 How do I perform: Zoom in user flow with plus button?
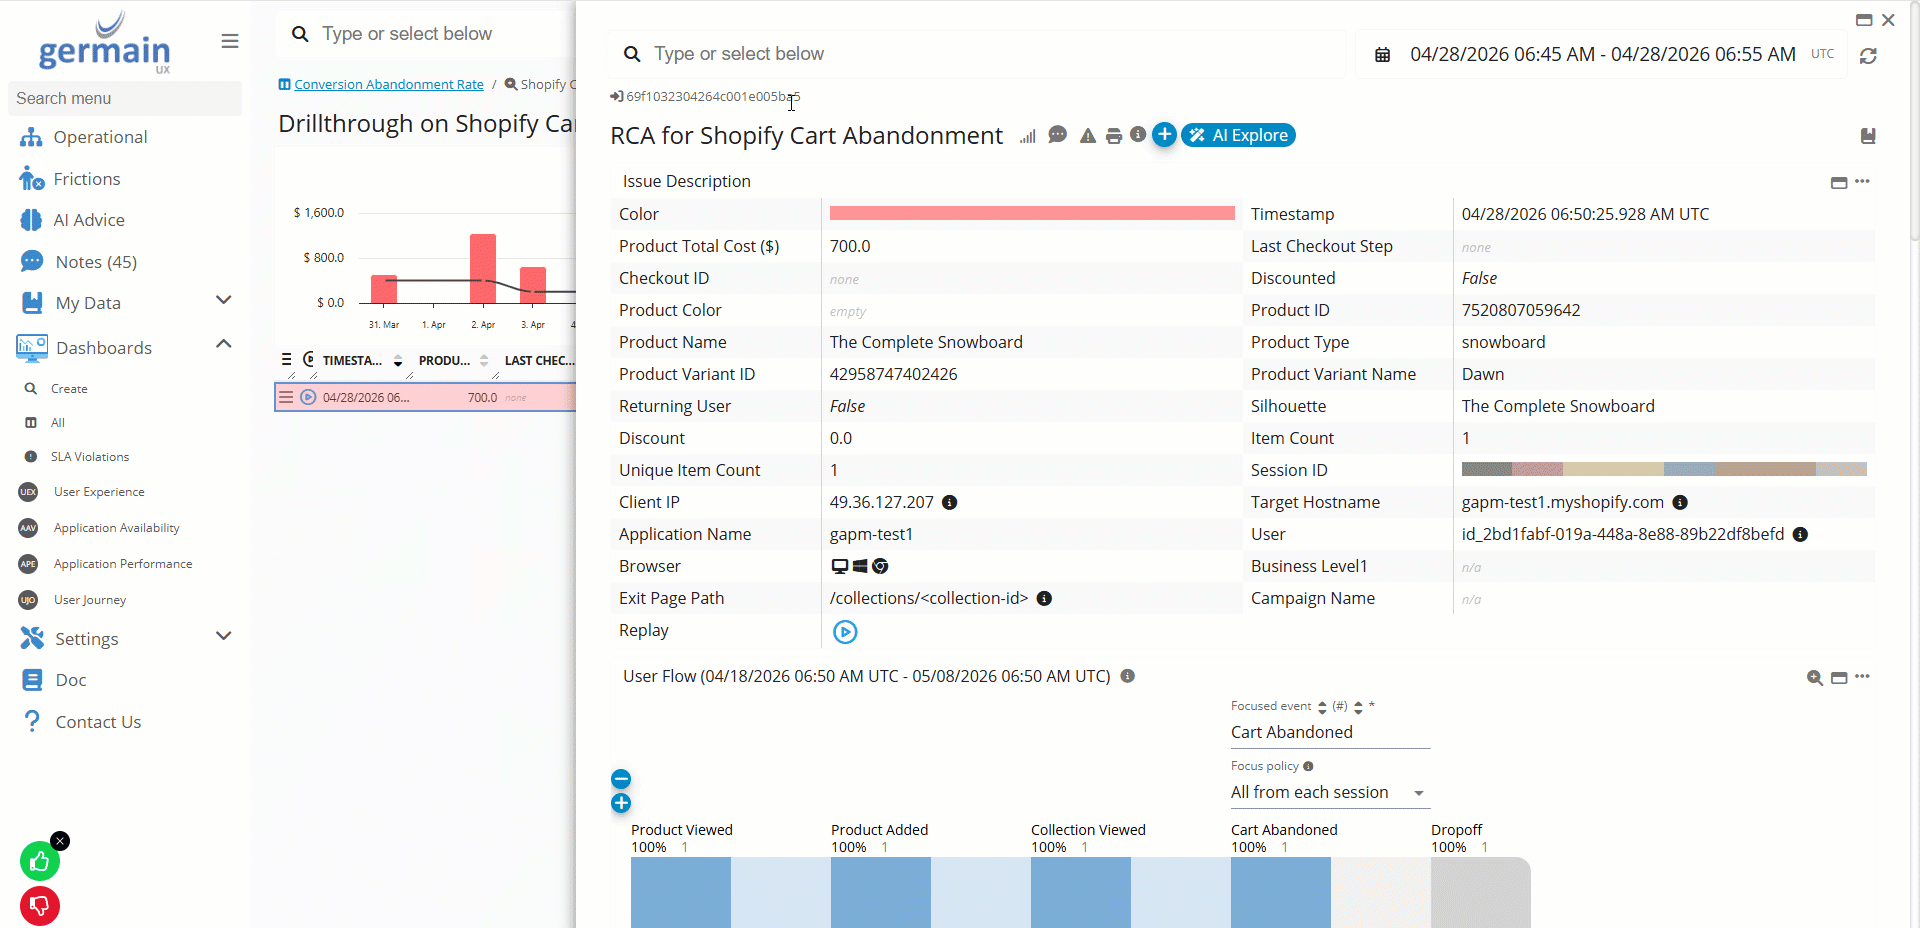tap(621, 803)
